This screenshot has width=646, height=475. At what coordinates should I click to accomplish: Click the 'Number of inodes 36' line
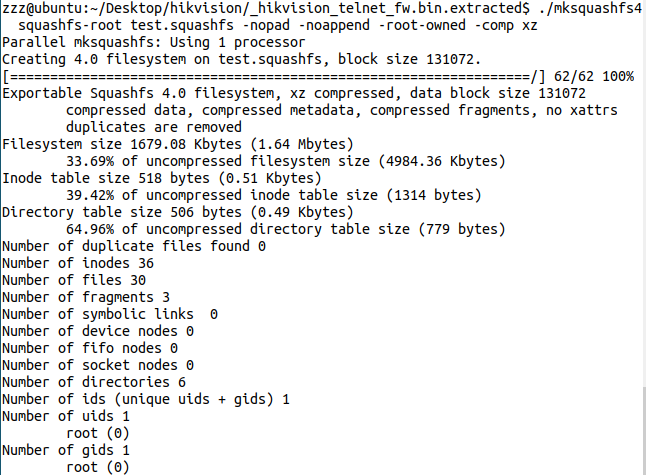click(x=74, y=263)
